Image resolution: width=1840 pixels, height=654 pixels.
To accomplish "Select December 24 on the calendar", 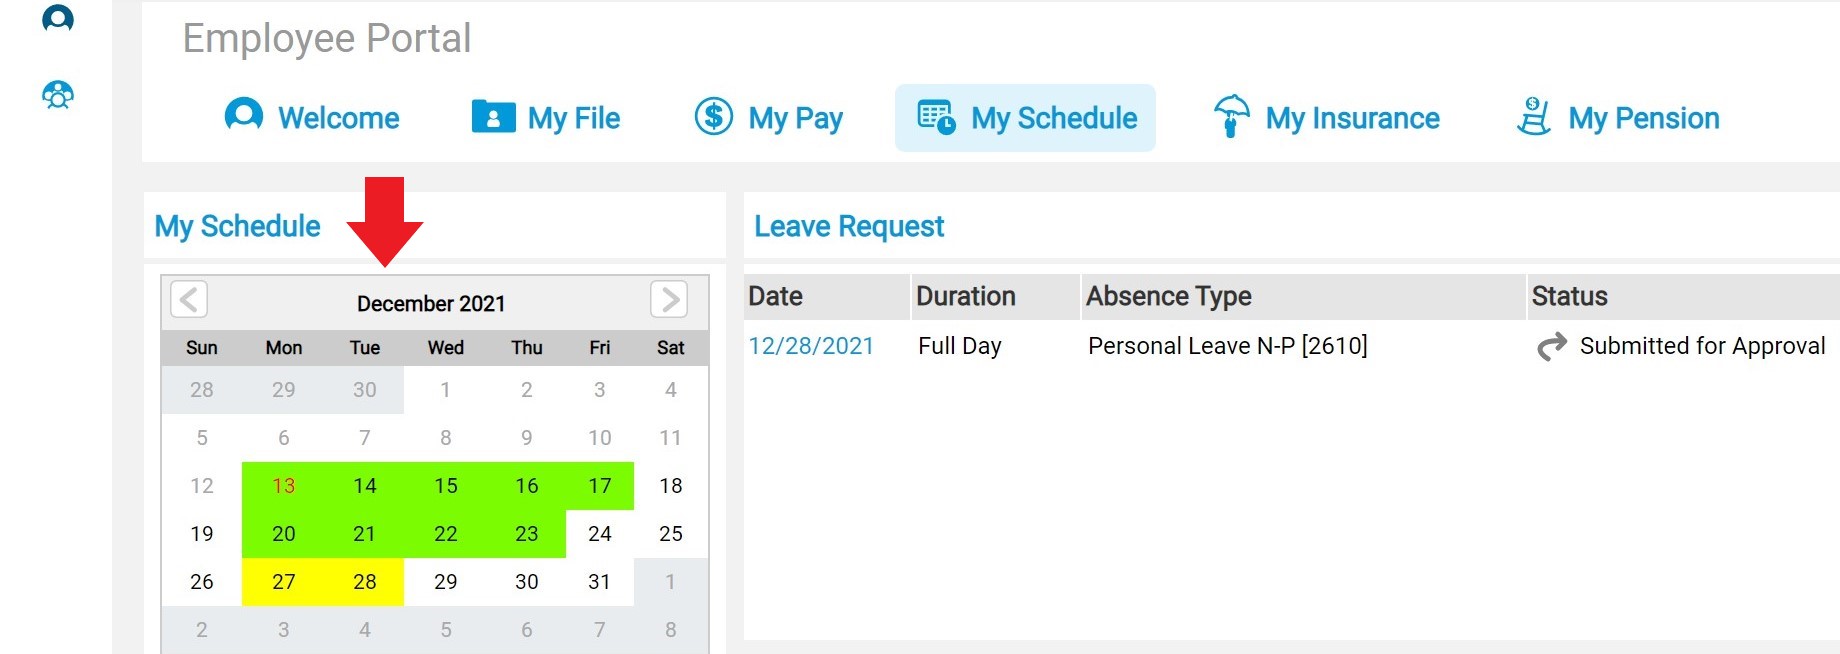I will point(599,534).
